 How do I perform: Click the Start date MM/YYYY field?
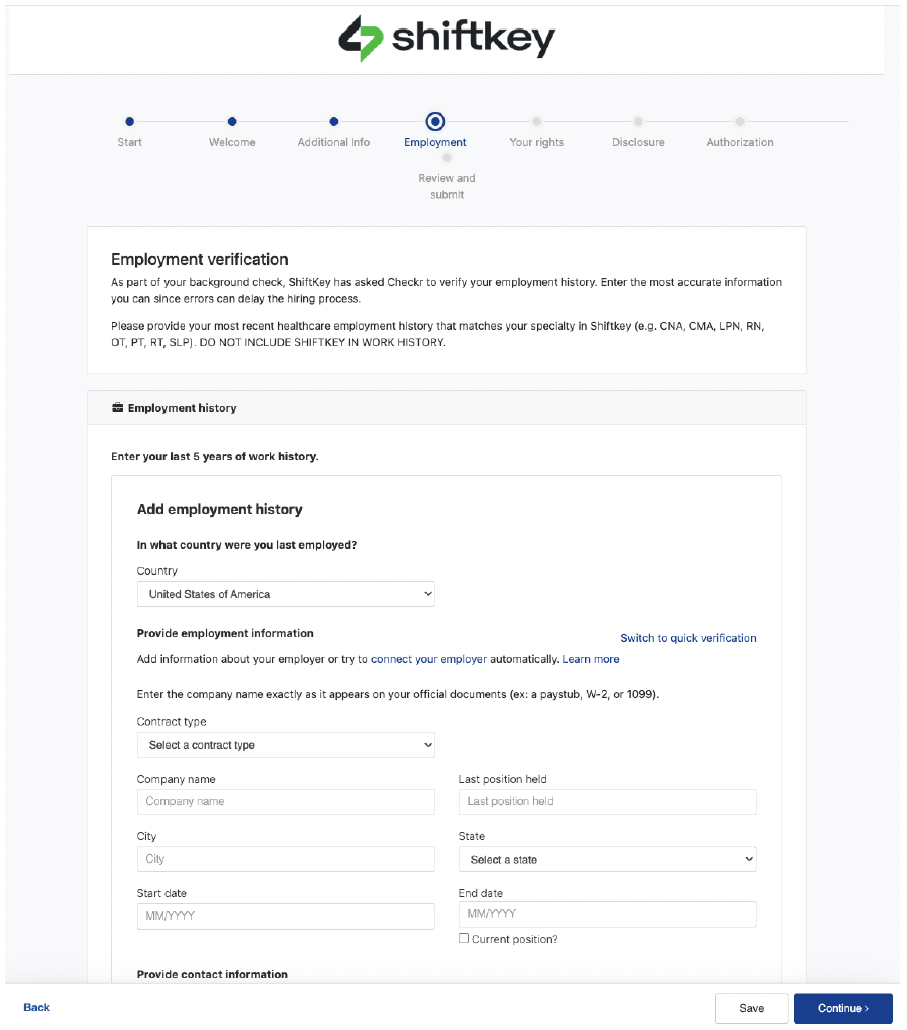(286, 916)
